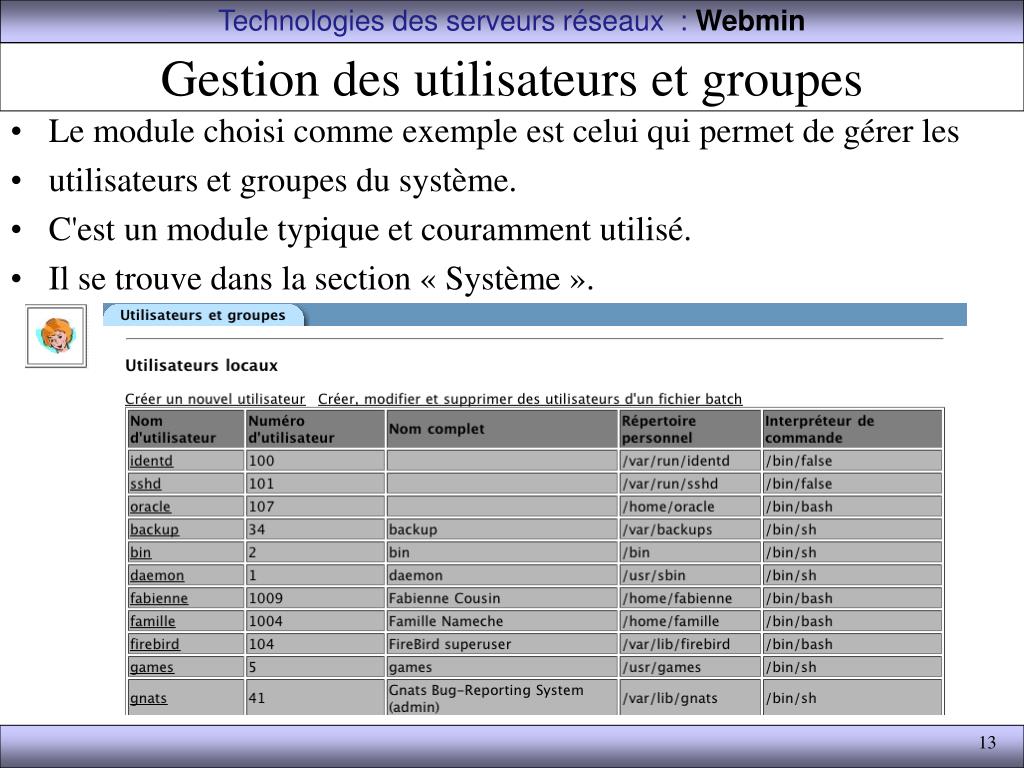This screenshot has width=1024, height=768.
Task: Click the Fabienne Cousin full name cell
Action: point(502,598)
